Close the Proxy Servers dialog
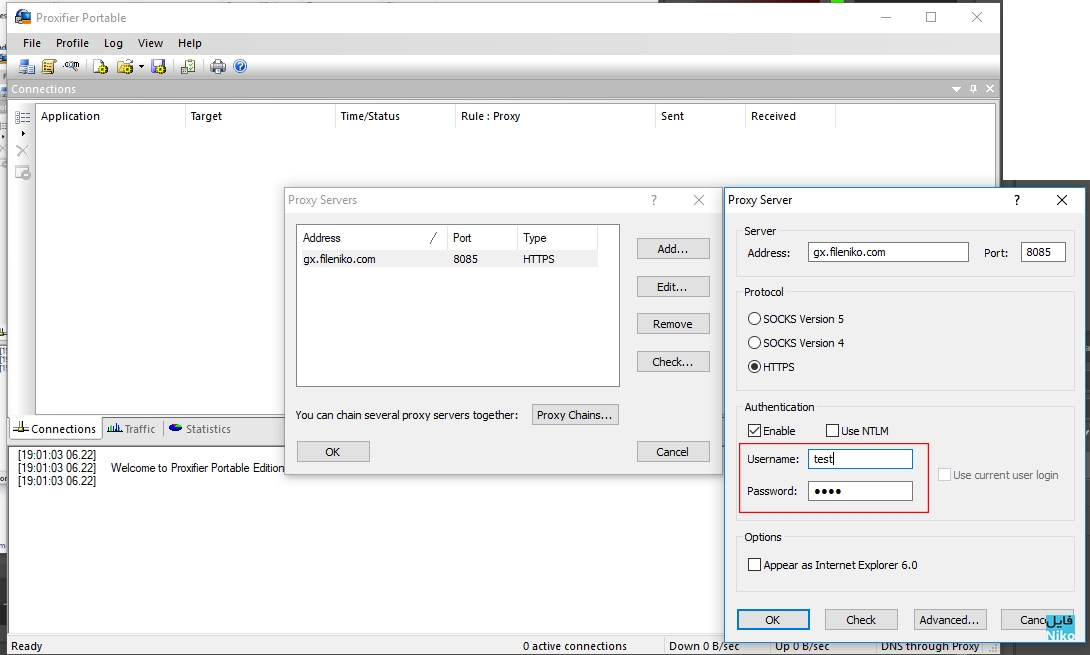 click(x=699, y=200)
